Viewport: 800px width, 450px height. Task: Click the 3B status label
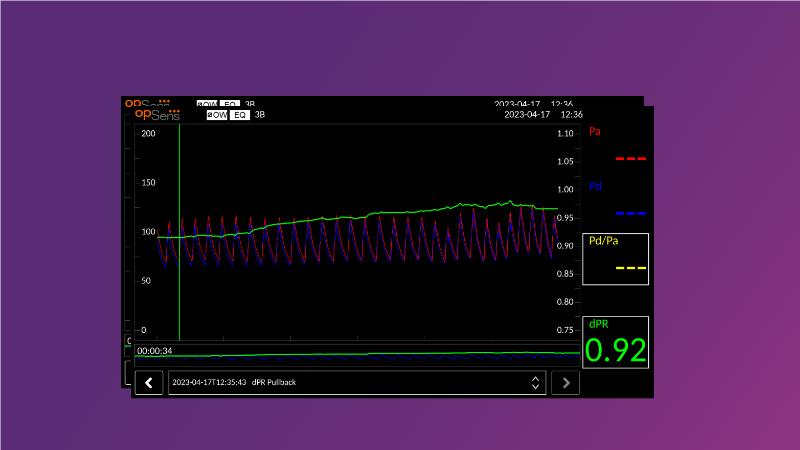pyautogui.click(x=260, y=115)
